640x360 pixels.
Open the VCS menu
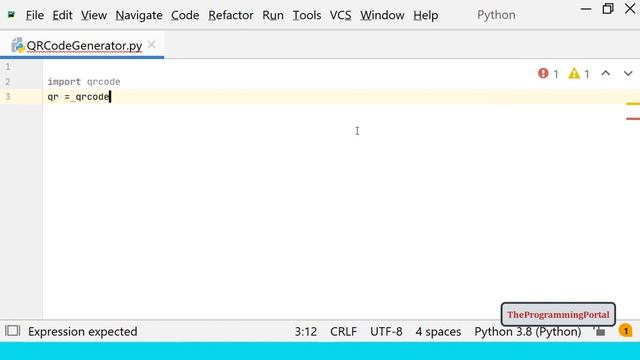pyautogui.click(x=340, y=15)
